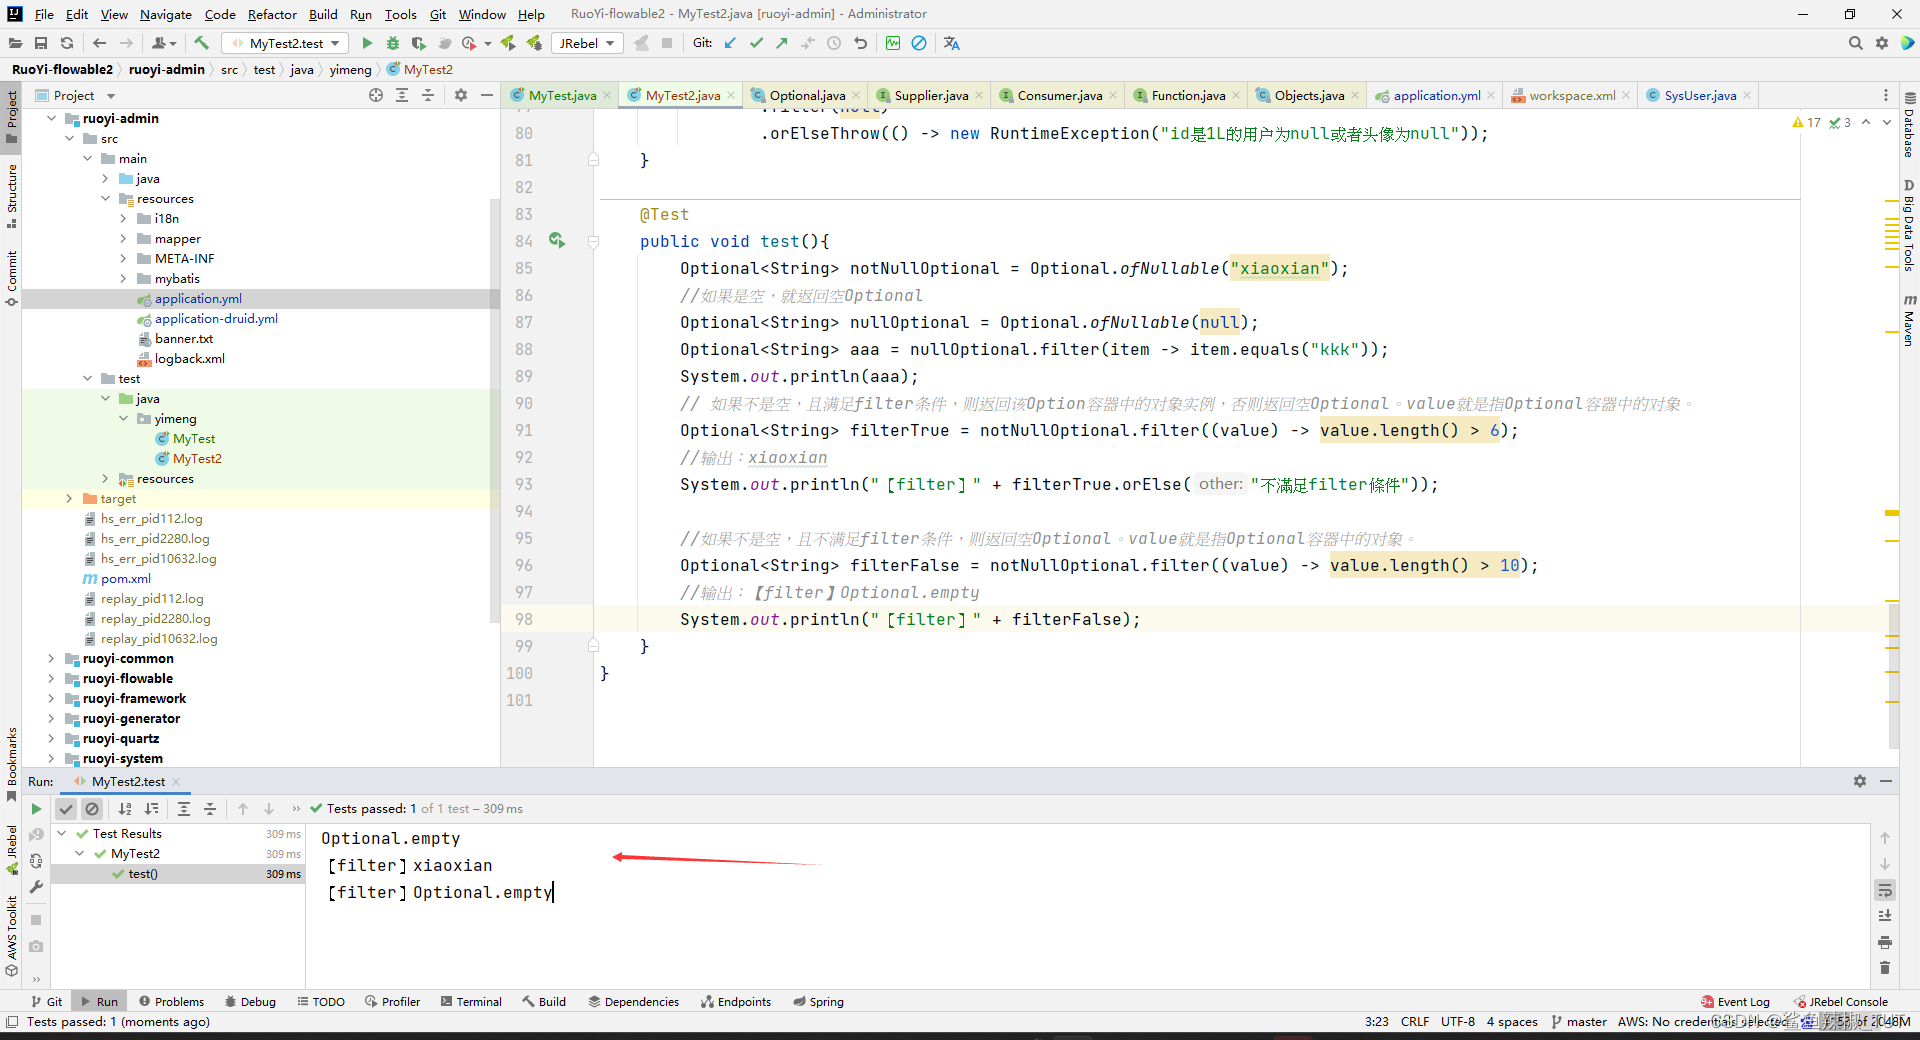The image size is (1920, 1040).
Task: Click the print icon beside console output
Action: tap(1885, 942)
